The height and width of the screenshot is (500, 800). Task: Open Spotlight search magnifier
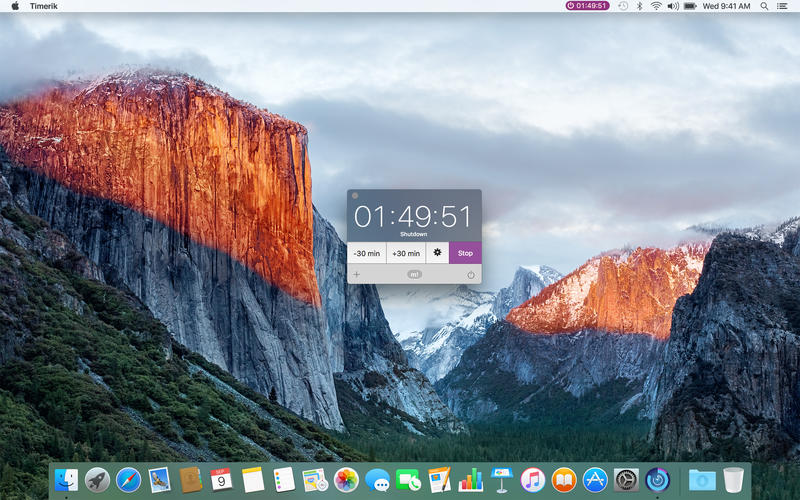tap(764, 6)
